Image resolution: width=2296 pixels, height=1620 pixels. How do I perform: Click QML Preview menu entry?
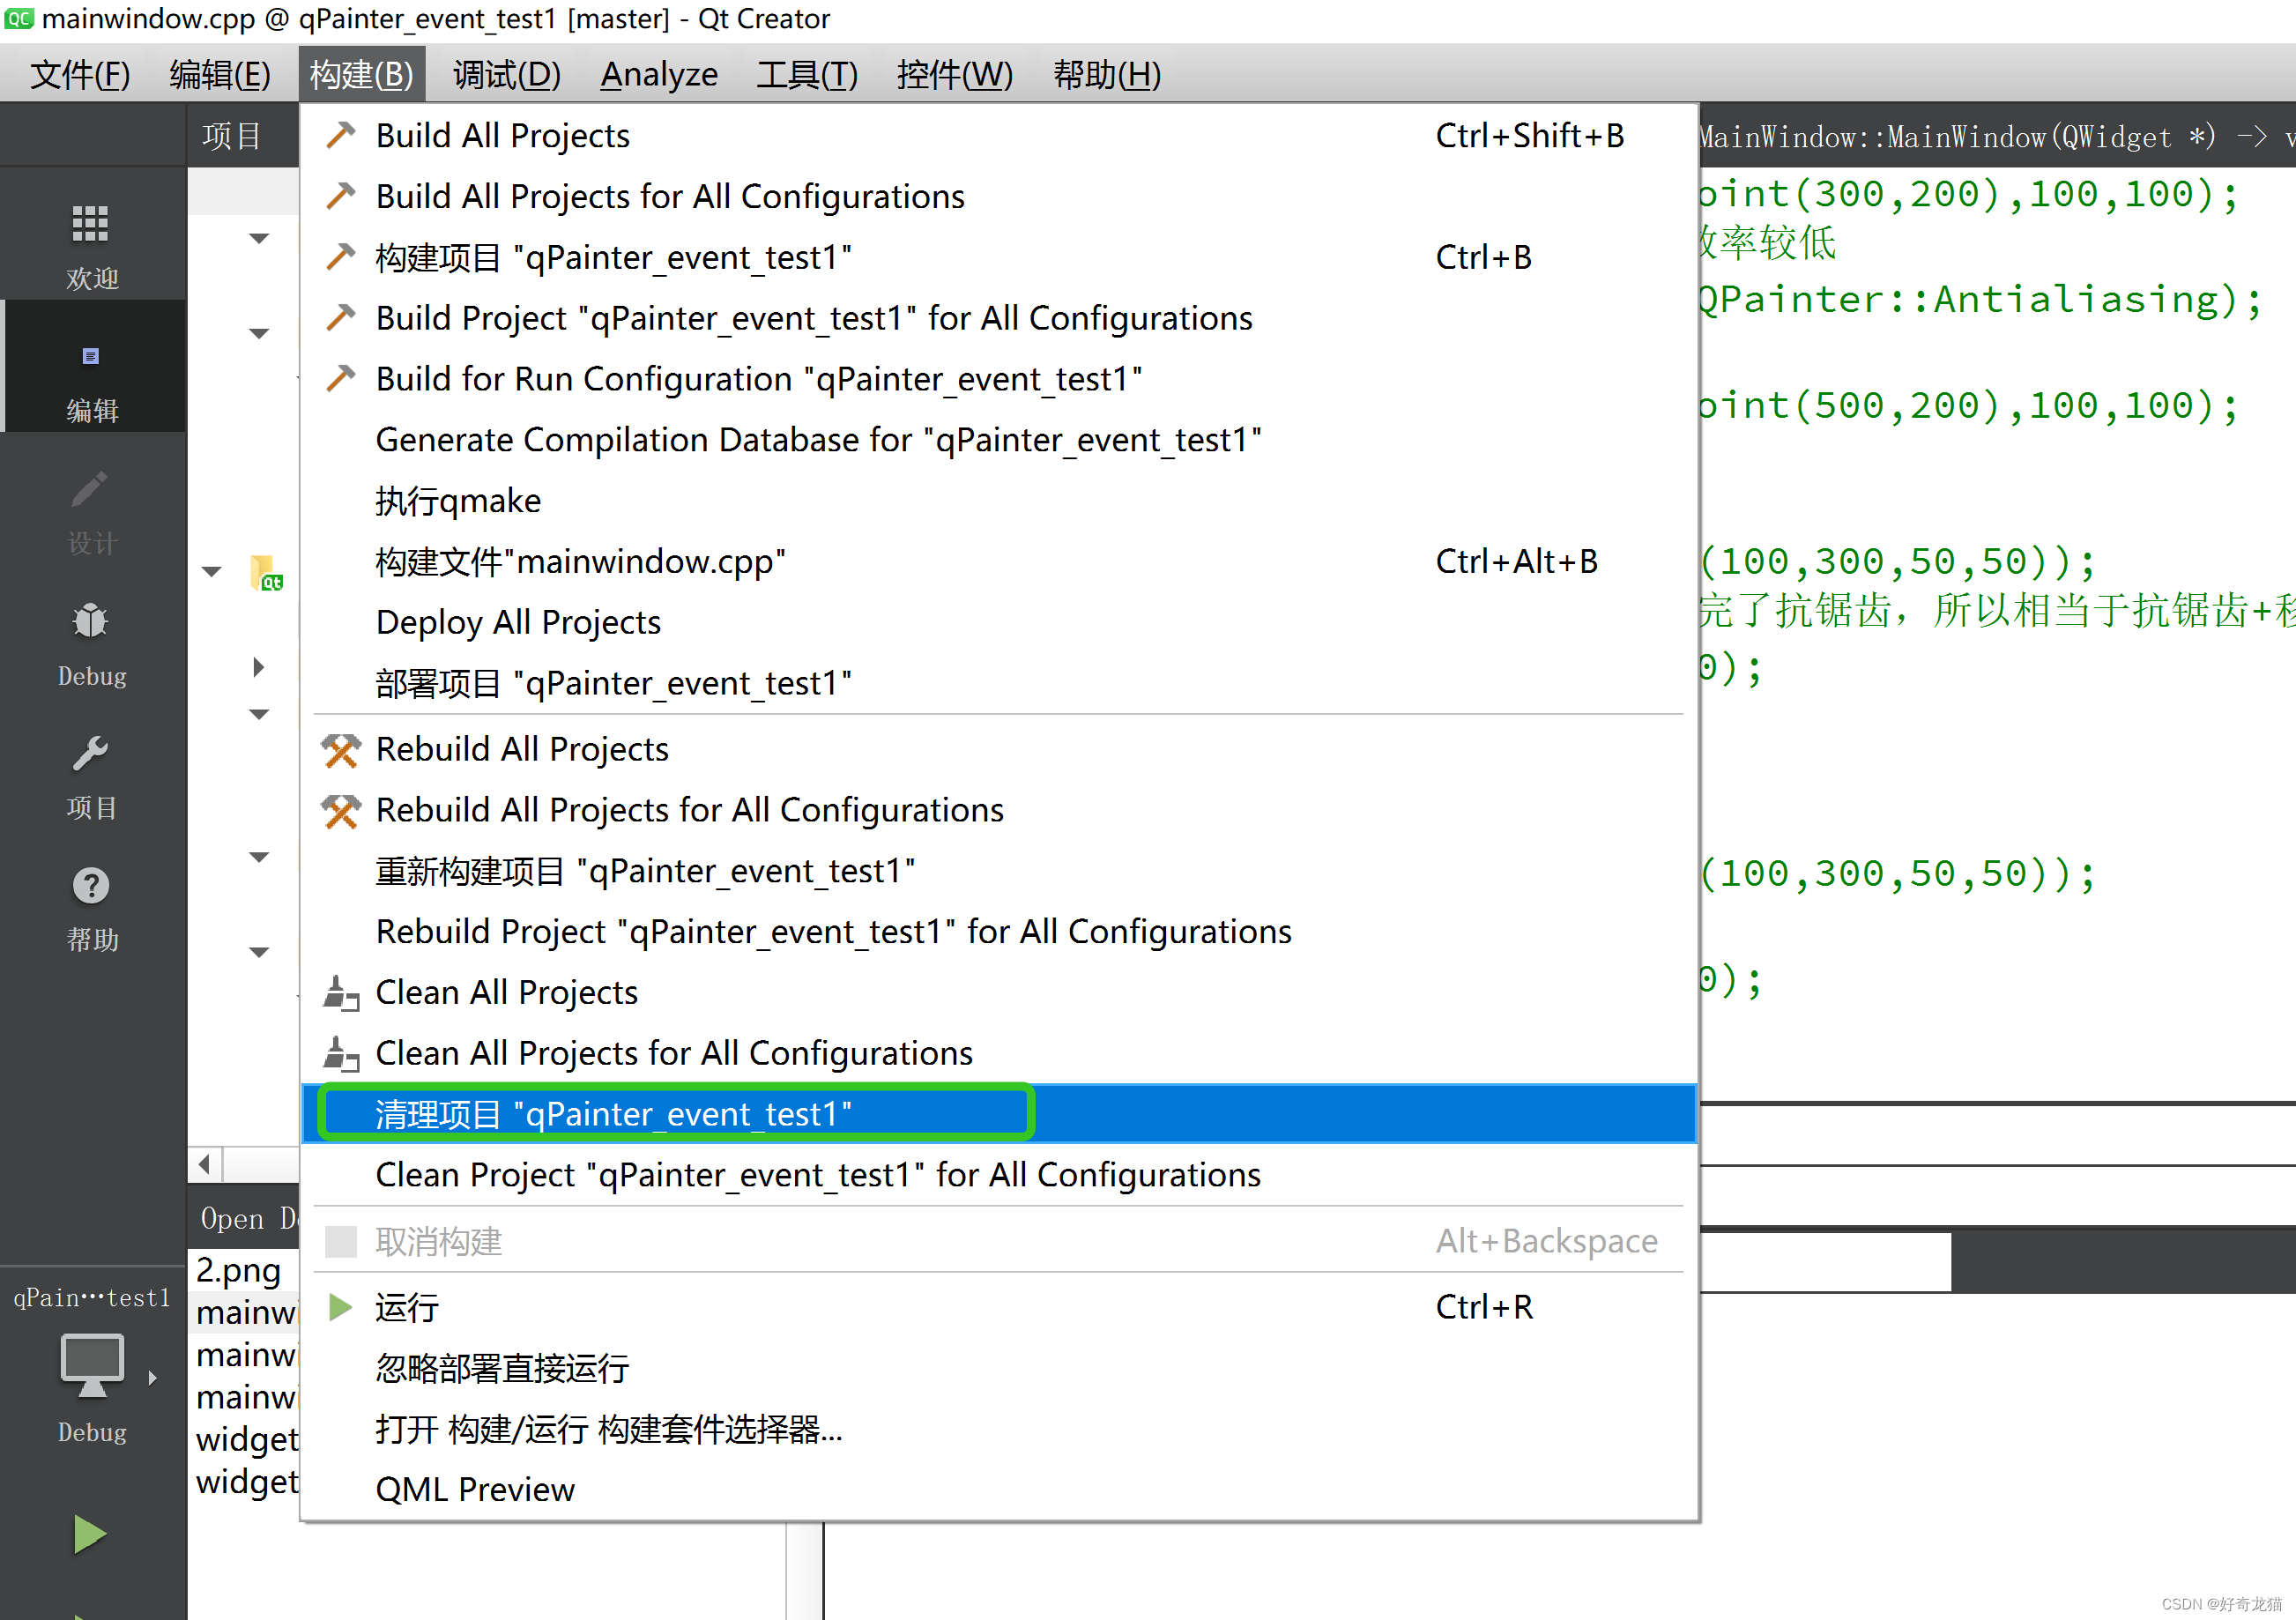tap(474, 1489)
